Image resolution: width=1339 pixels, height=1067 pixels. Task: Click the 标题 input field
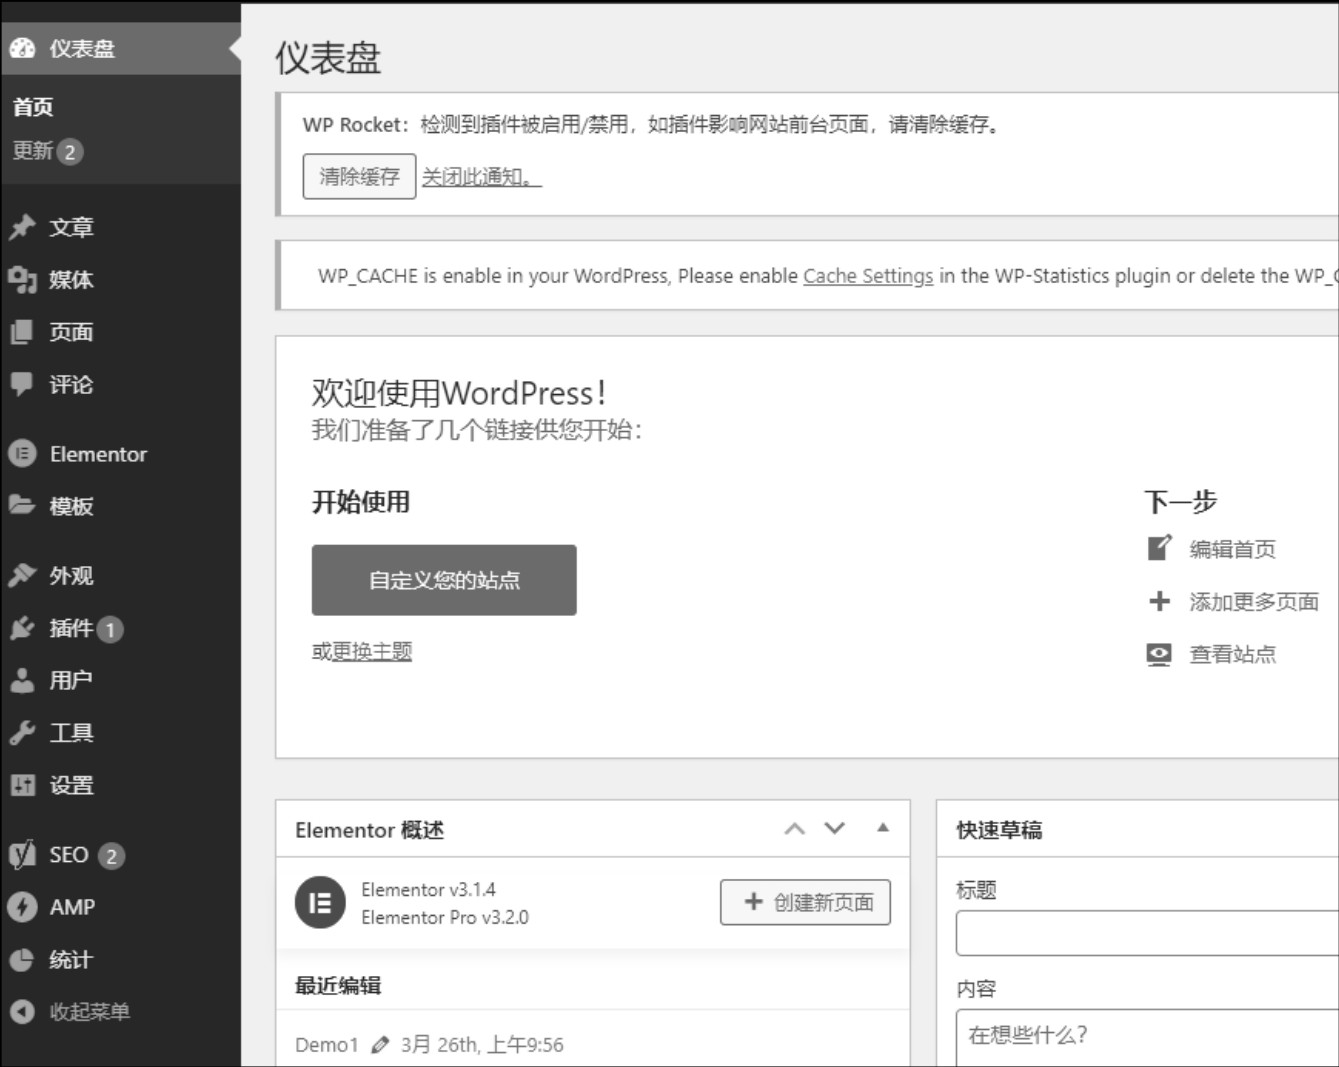coord(1147,933)
